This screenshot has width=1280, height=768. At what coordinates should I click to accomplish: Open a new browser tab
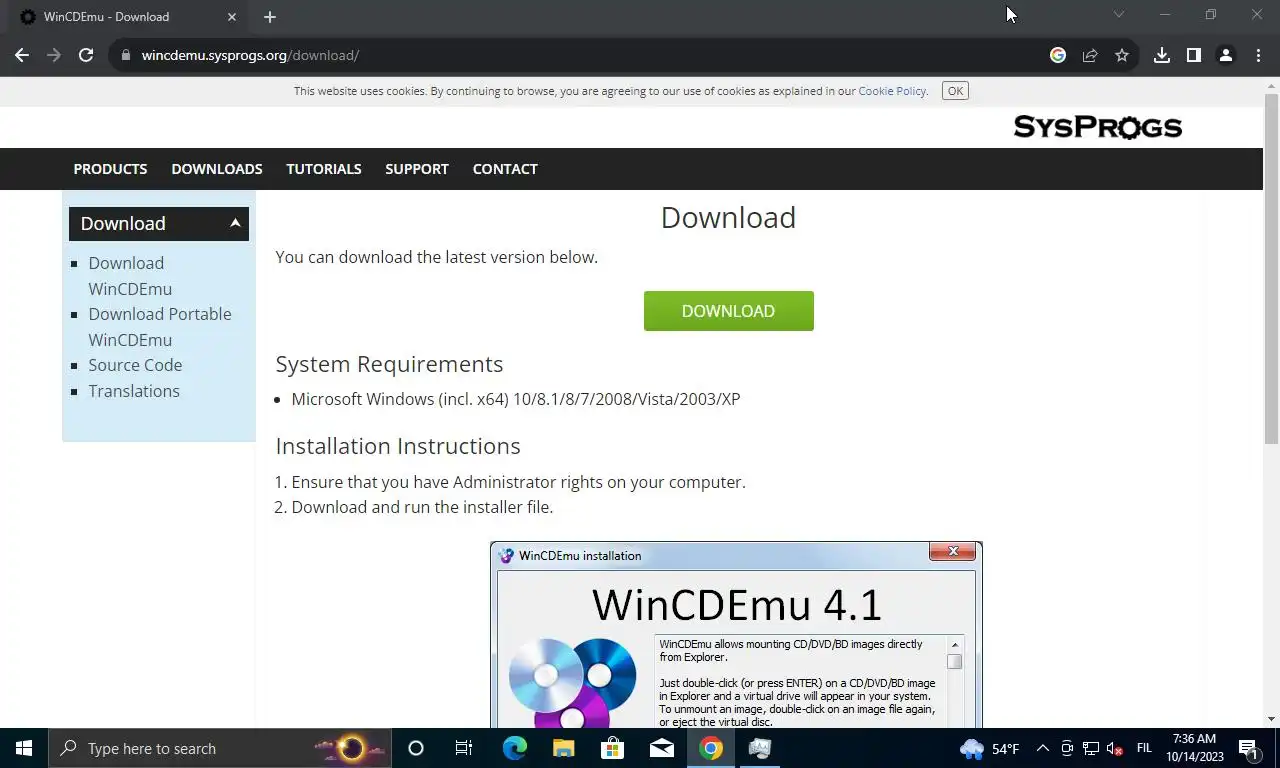270,17
